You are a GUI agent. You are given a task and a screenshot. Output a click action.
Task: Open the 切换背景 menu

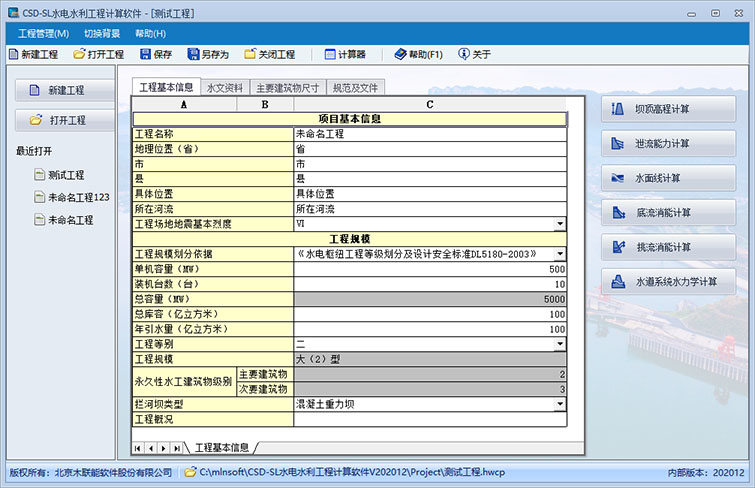[102, 34]
